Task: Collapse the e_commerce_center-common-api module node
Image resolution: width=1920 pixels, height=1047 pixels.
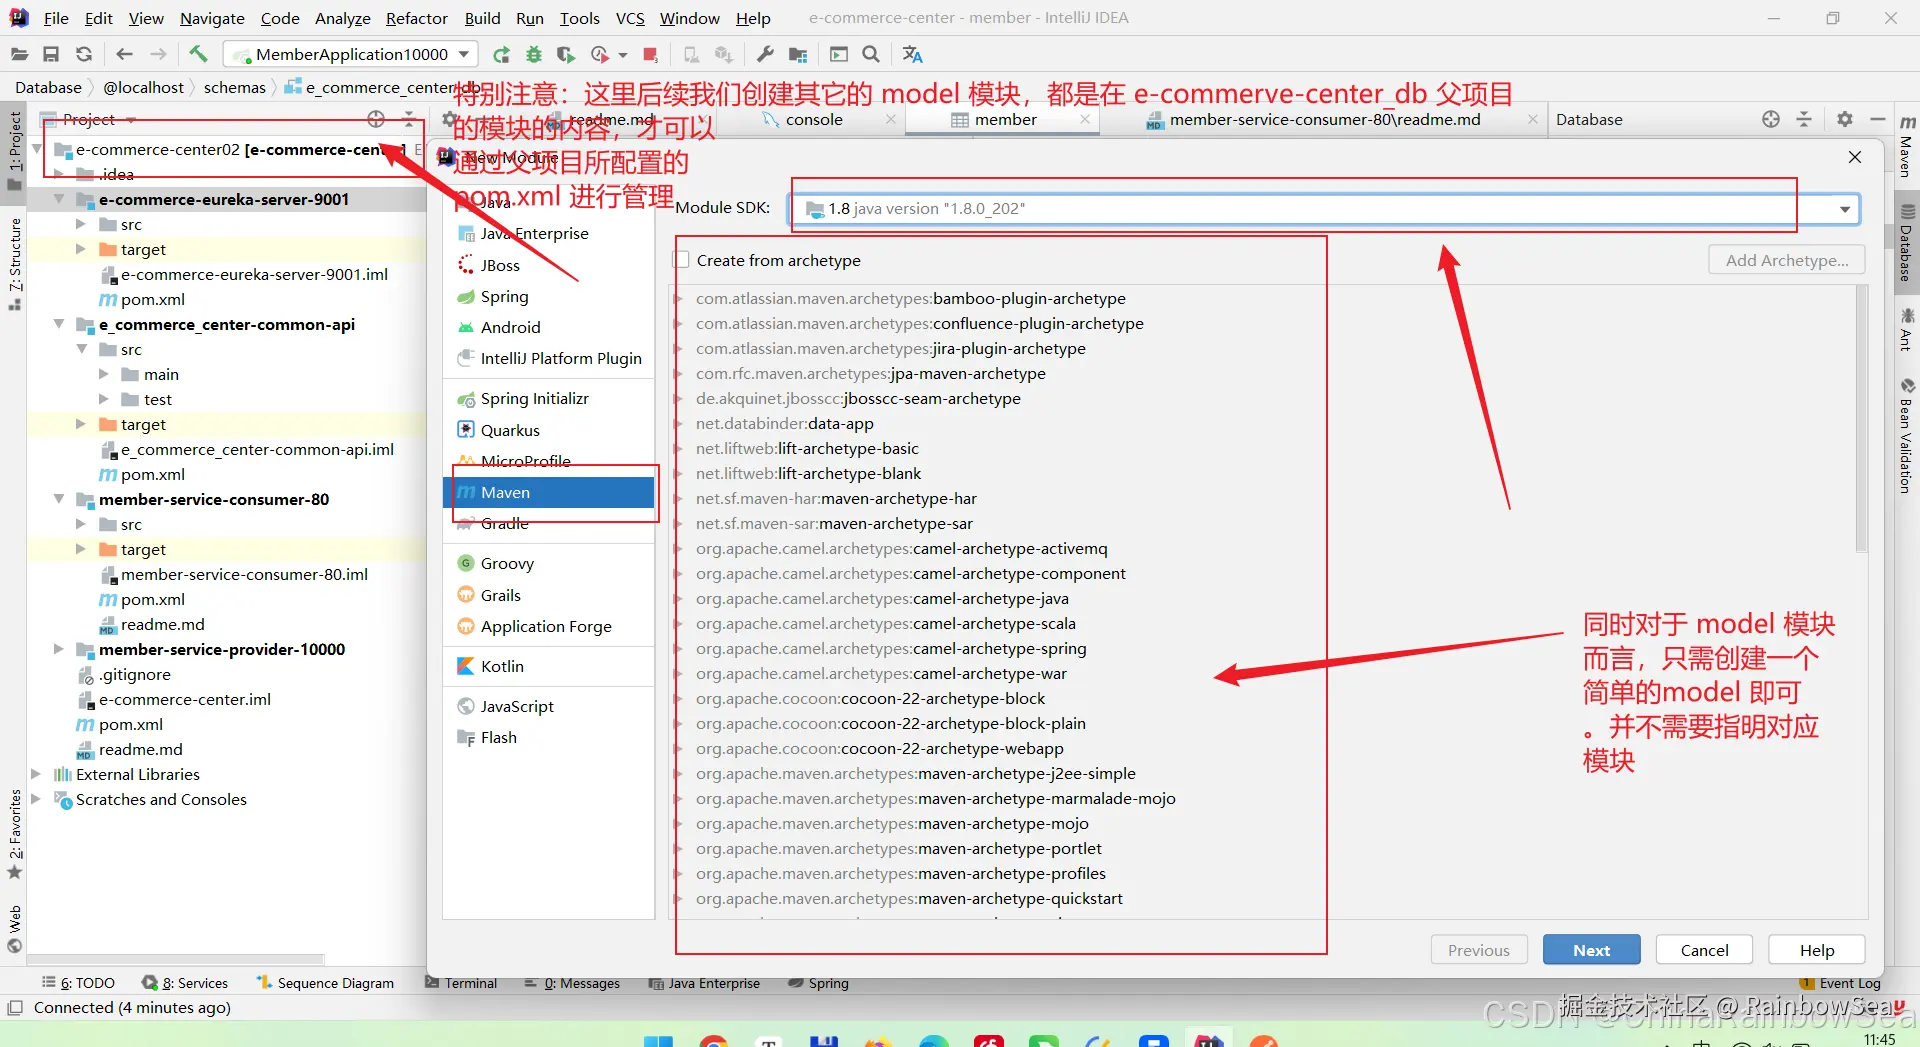Action: pyautogui.click(x=59, y=324)
